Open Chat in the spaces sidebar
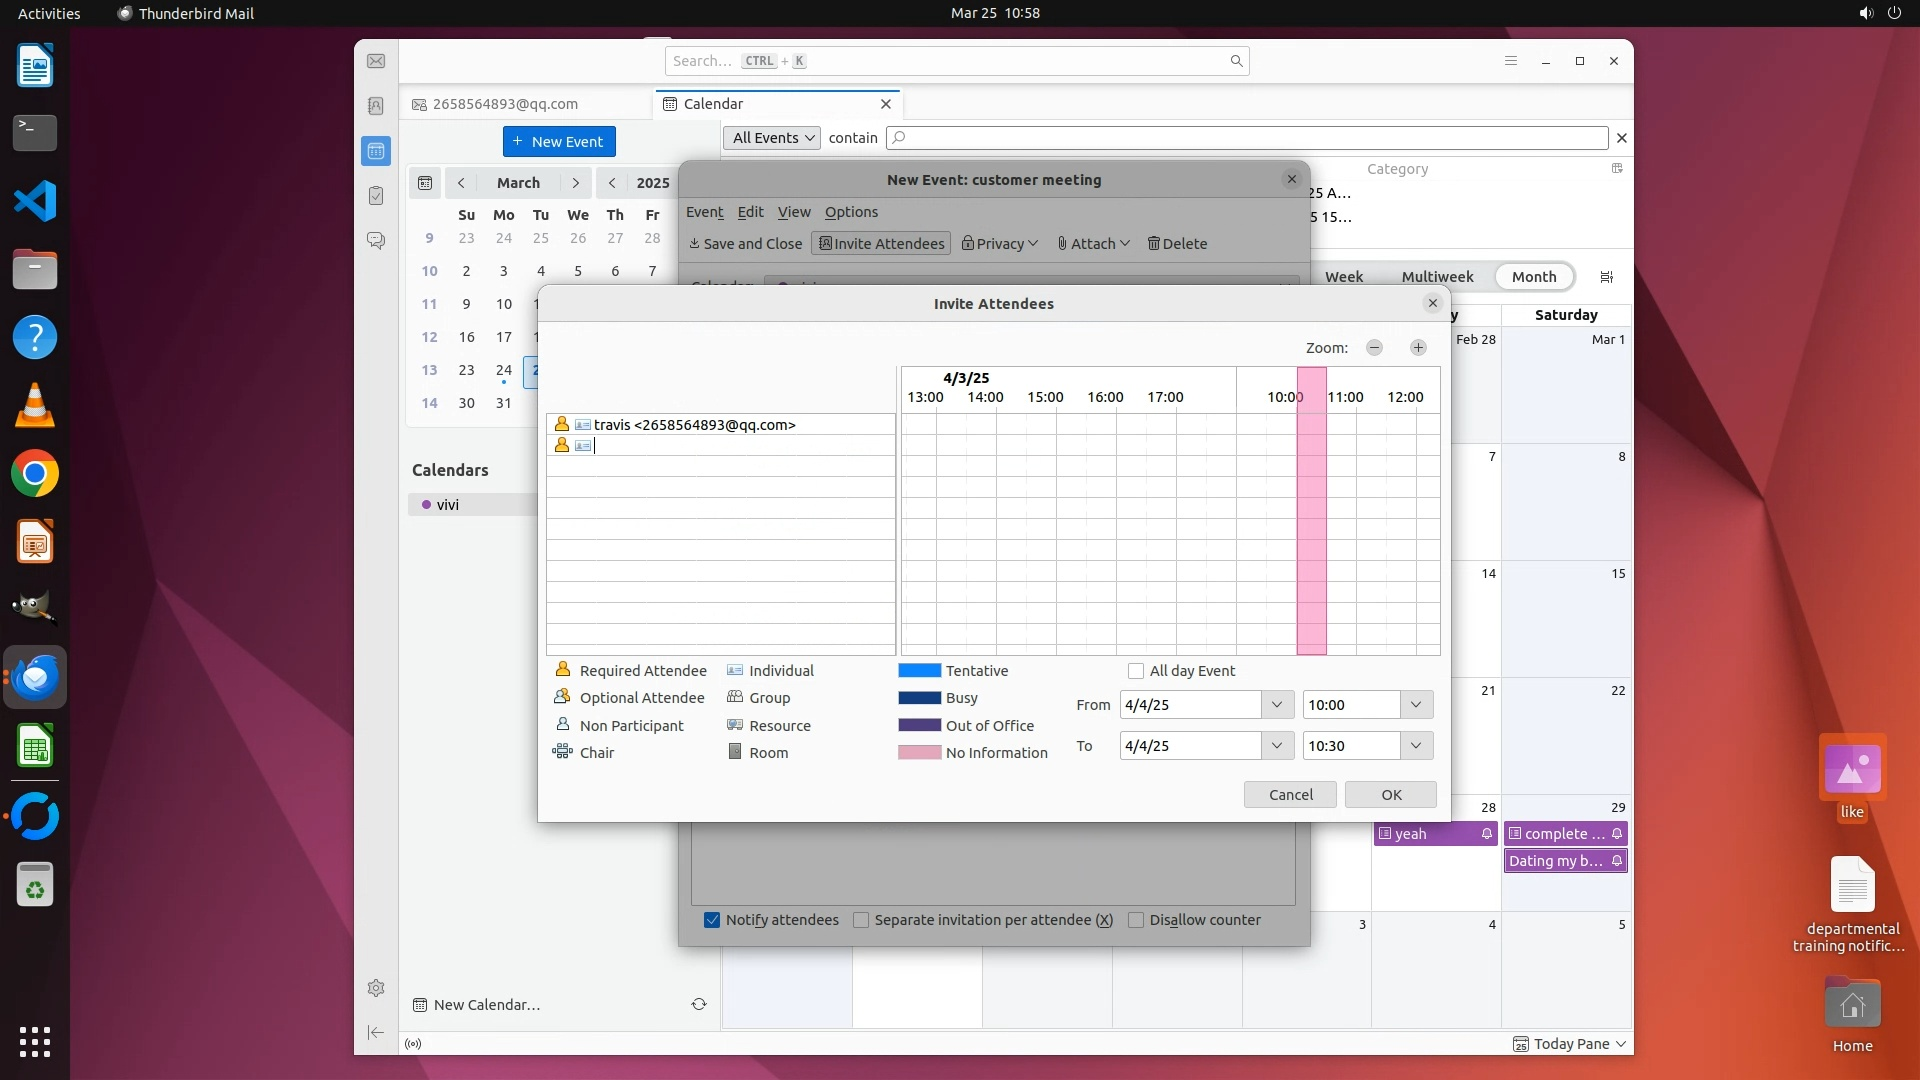The height and width of the screenshot is (1080, 1920). [x=376, y=241]
